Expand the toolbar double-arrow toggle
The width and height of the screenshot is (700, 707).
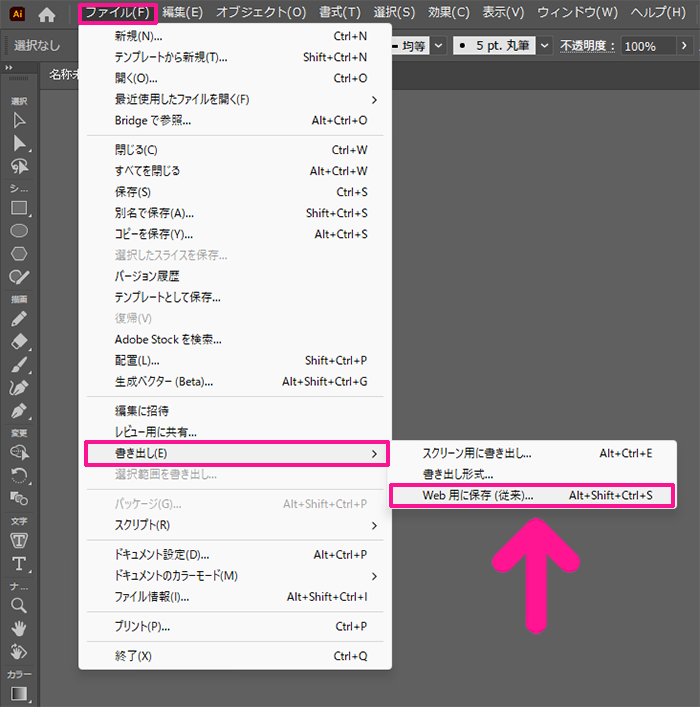click(x=9, y=68)
